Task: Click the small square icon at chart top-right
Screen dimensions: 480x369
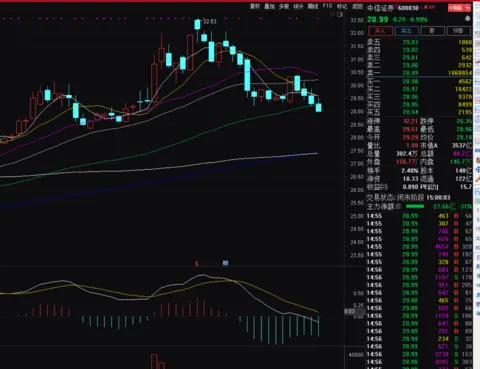Action: click(340, 14)
